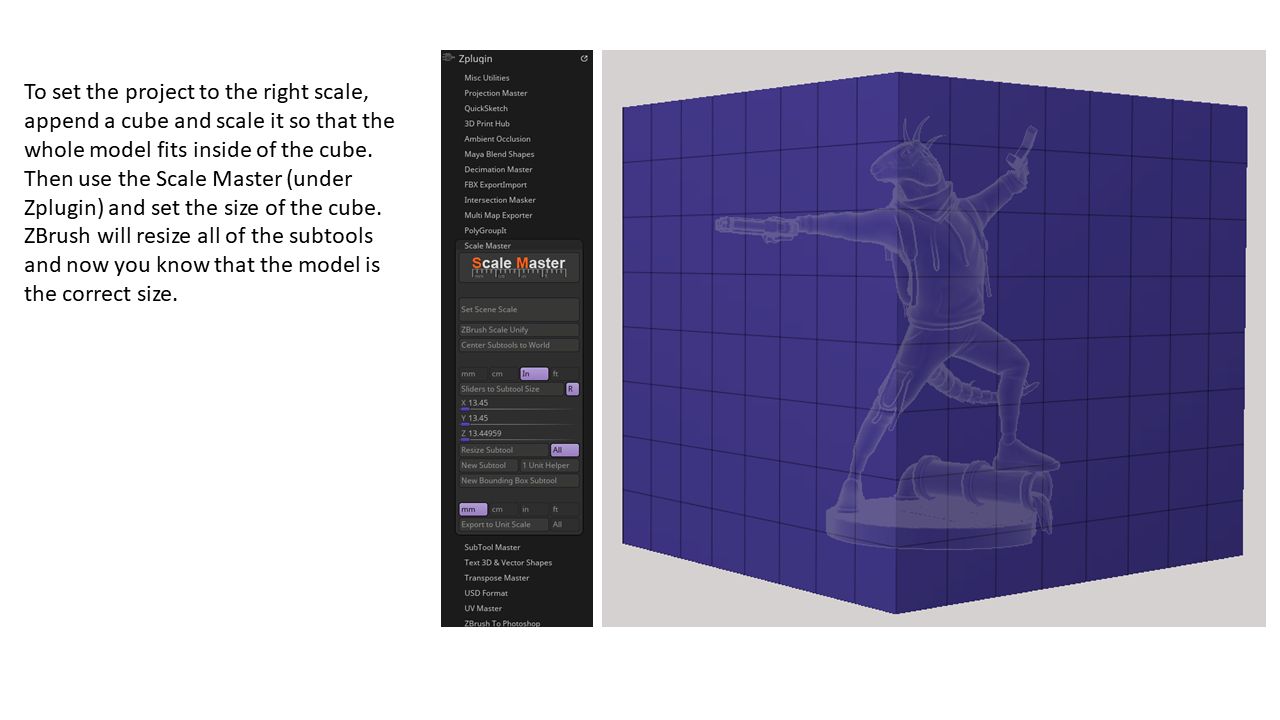Click the Zplugin palette refresh icon

[x=584, y=59]
